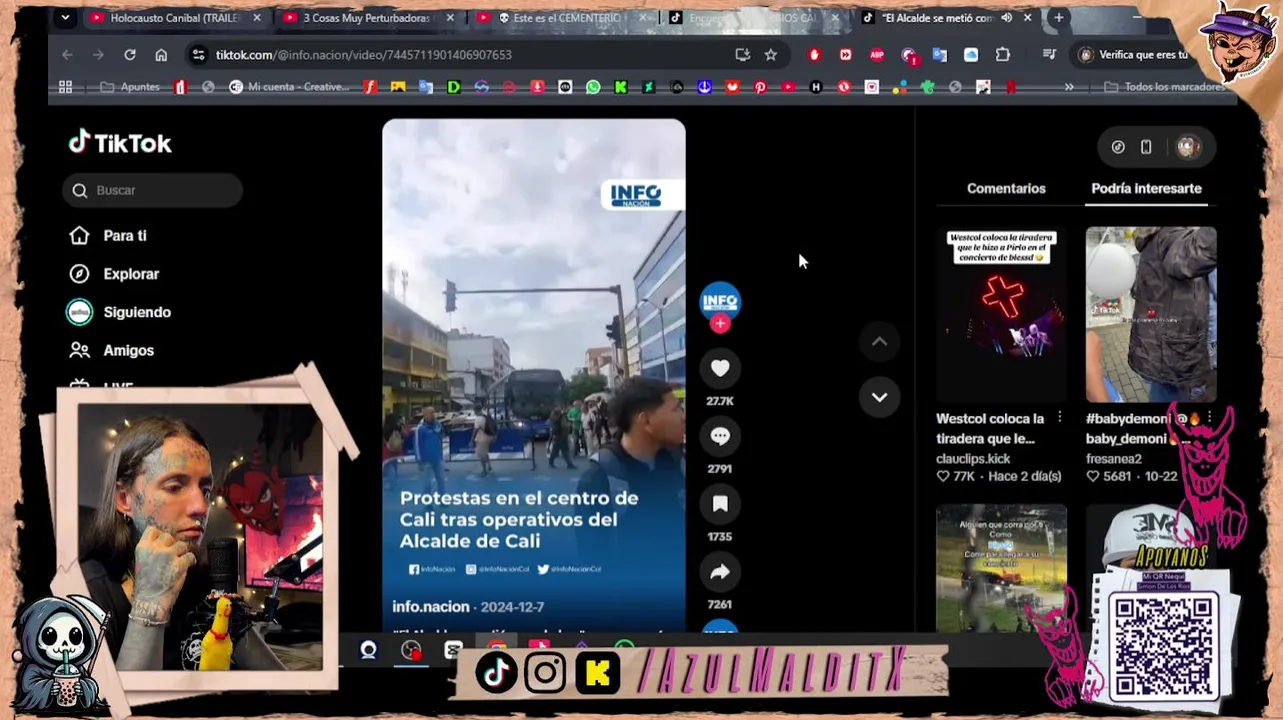Open Todos los marcadores folder
Image resolution: width=1283 pixels, height=720 pixels.
[1164, 87]
